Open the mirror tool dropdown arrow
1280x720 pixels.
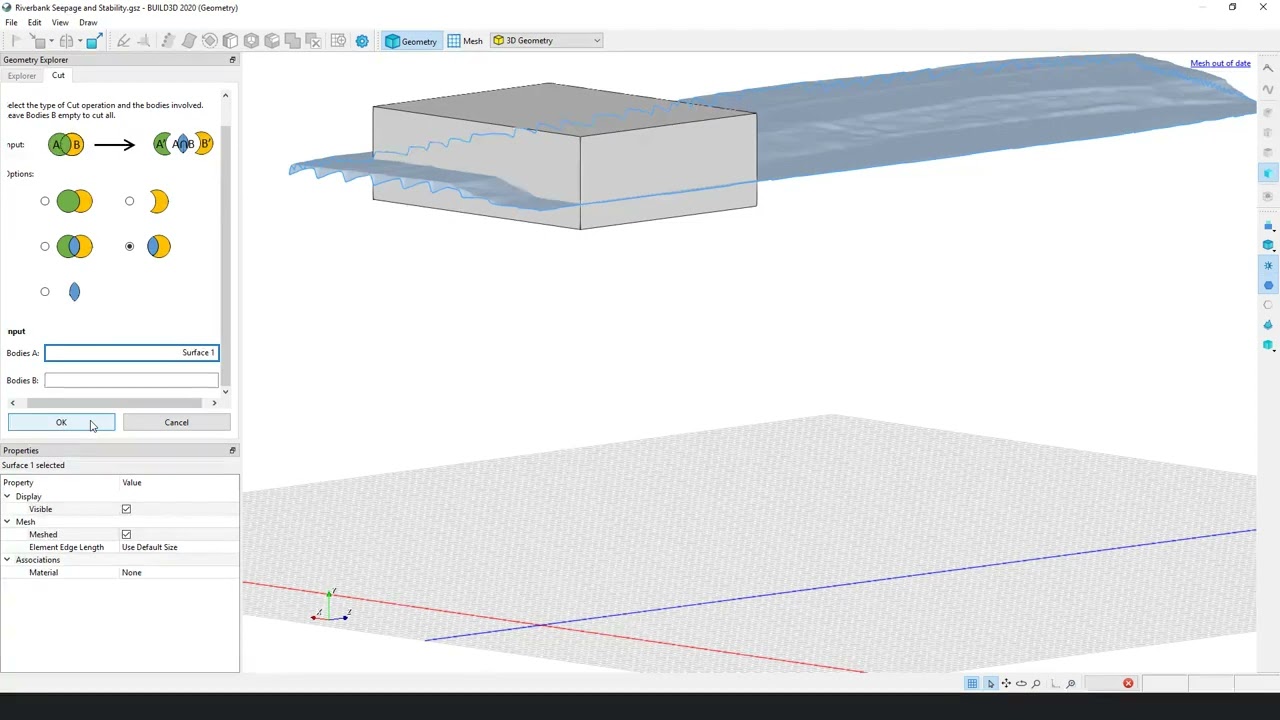80,41
